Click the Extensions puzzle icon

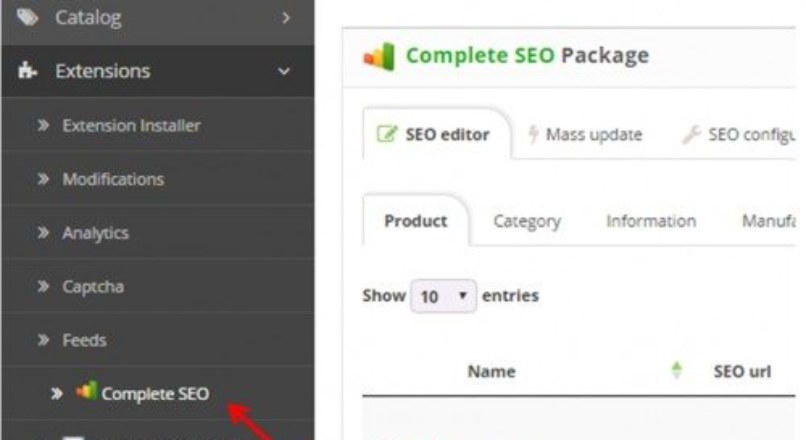tap(27, 70)
